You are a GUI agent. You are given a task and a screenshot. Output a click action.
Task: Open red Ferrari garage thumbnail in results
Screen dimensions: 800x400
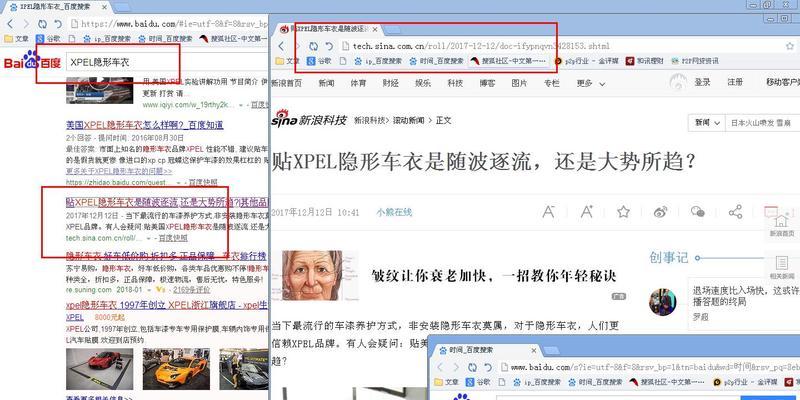(99, 369)
